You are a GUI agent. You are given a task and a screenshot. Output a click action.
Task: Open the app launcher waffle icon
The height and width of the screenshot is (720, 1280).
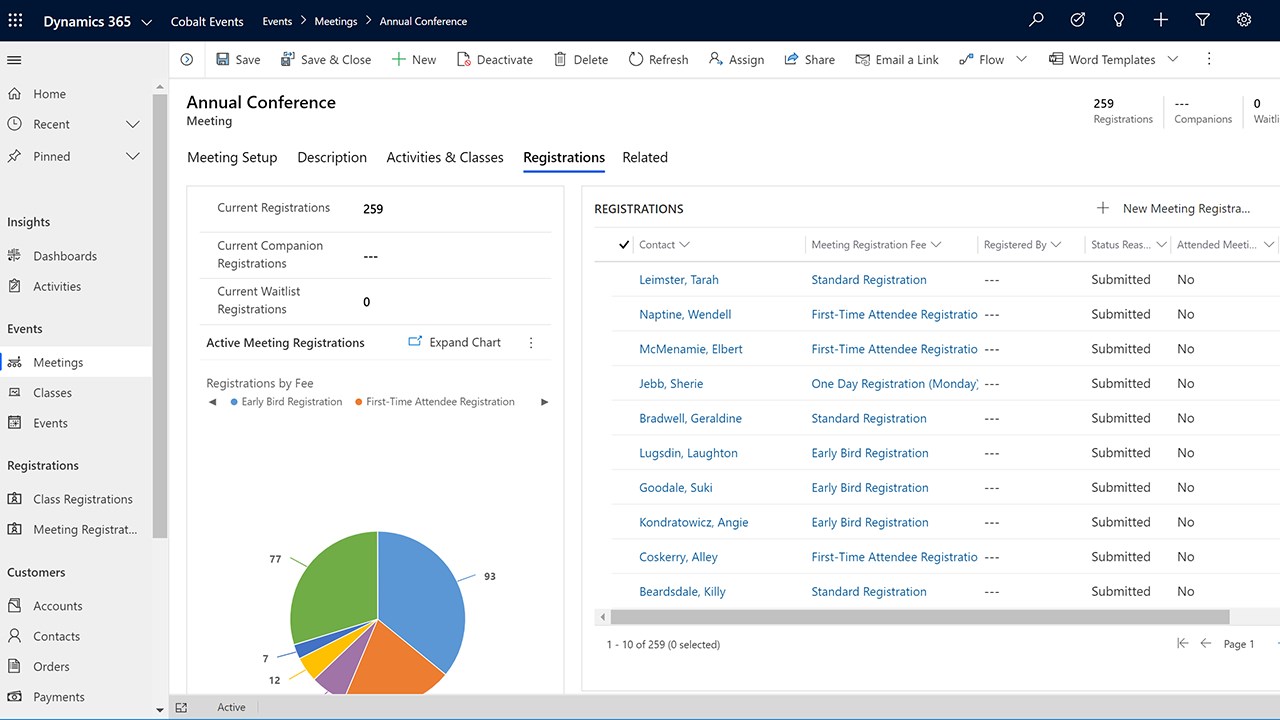point(15,20)
